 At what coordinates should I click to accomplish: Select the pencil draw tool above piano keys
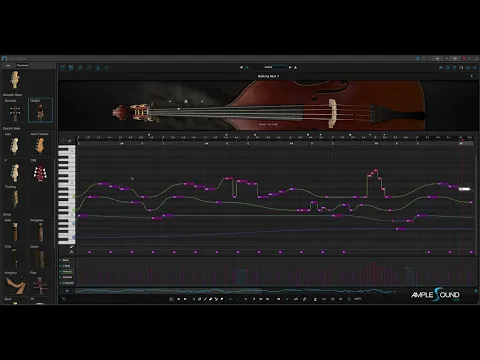63,140
